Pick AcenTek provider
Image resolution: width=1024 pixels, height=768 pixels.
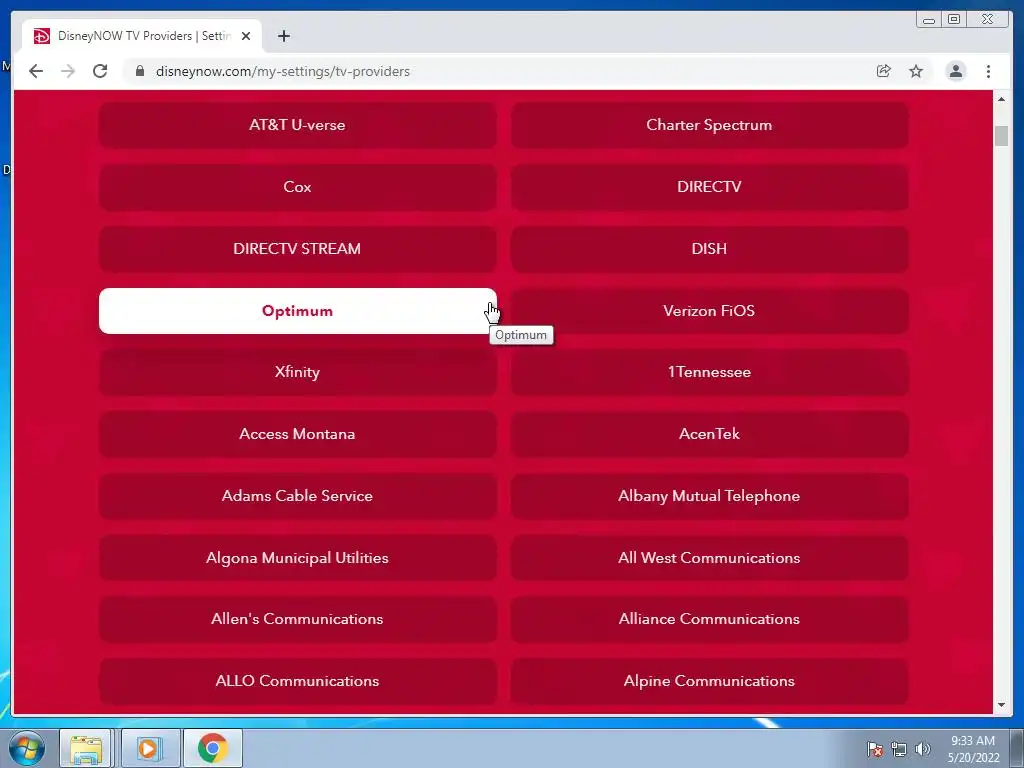coord(709,434)
